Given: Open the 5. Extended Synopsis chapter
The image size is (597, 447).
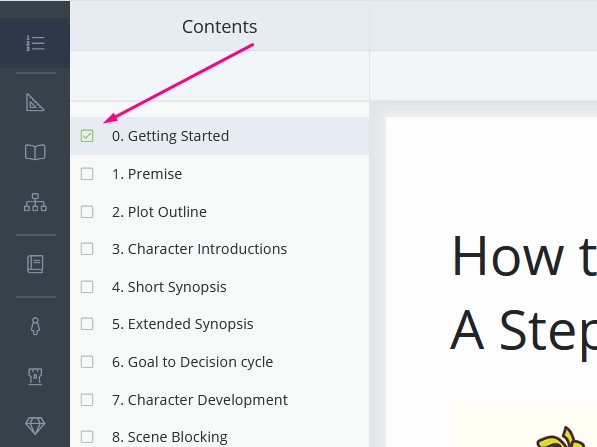Looking at the screenshot, I should [183, 324].
